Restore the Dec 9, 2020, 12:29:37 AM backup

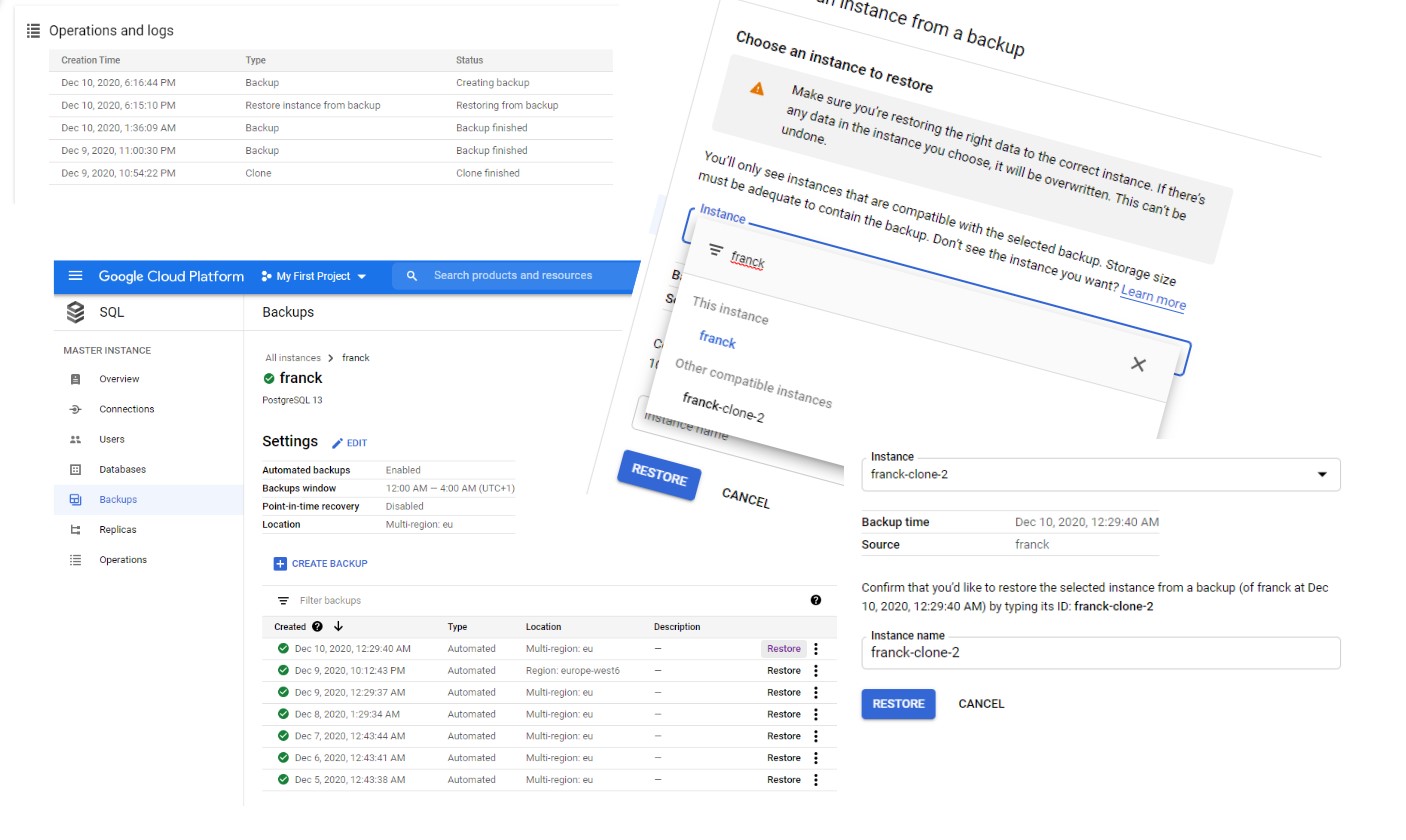(x=784, y=692)
